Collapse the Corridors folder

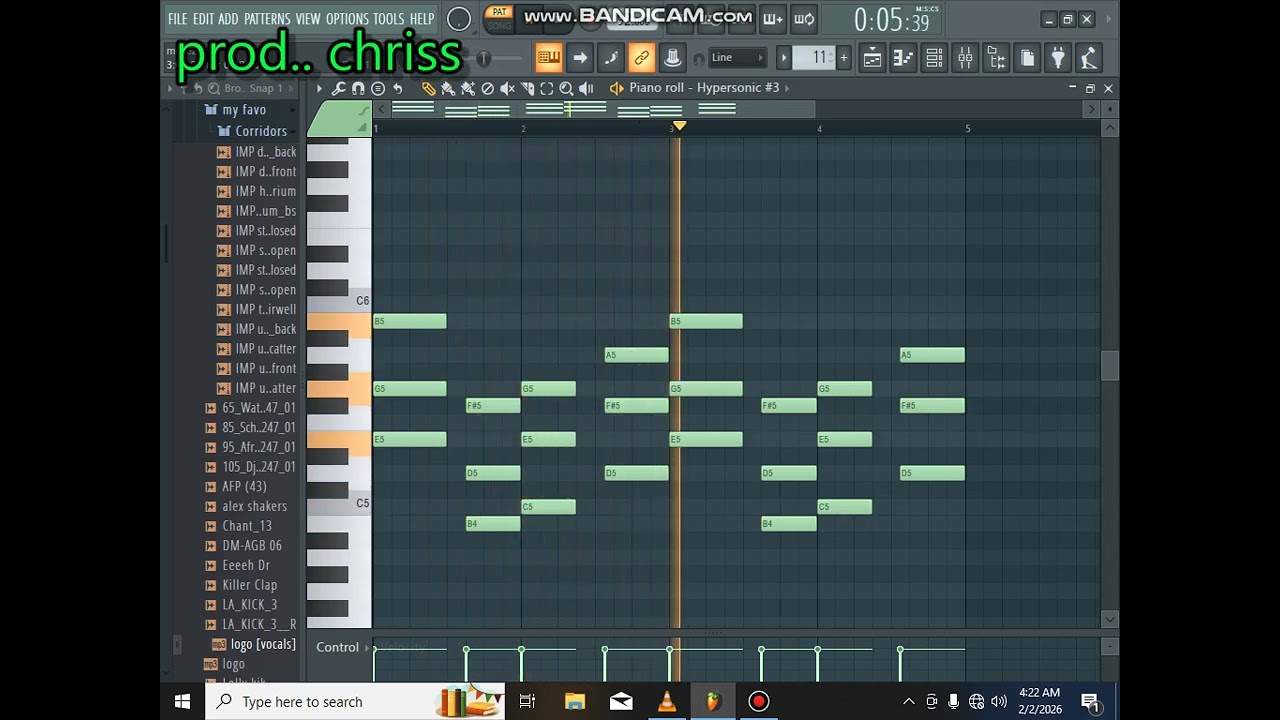pos(260,131)
